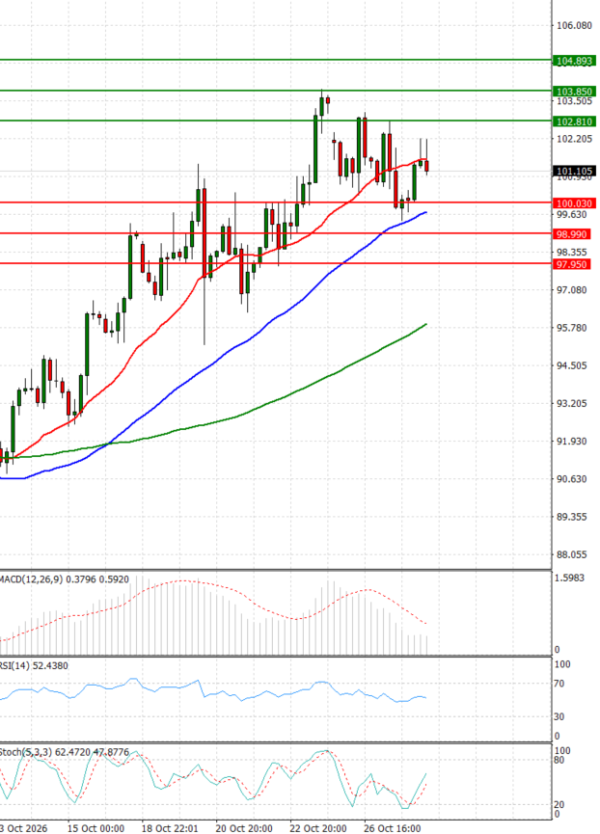The width and height of the screenshot is (600, 834).
Task: Click the 98.990 red support label
Action: point(572,234)
